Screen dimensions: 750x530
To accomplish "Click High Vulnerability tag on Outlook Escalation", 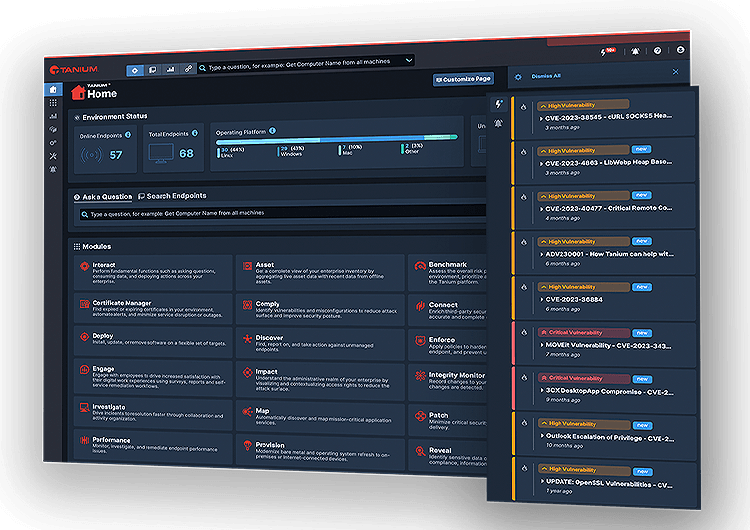I will [584, 424].
